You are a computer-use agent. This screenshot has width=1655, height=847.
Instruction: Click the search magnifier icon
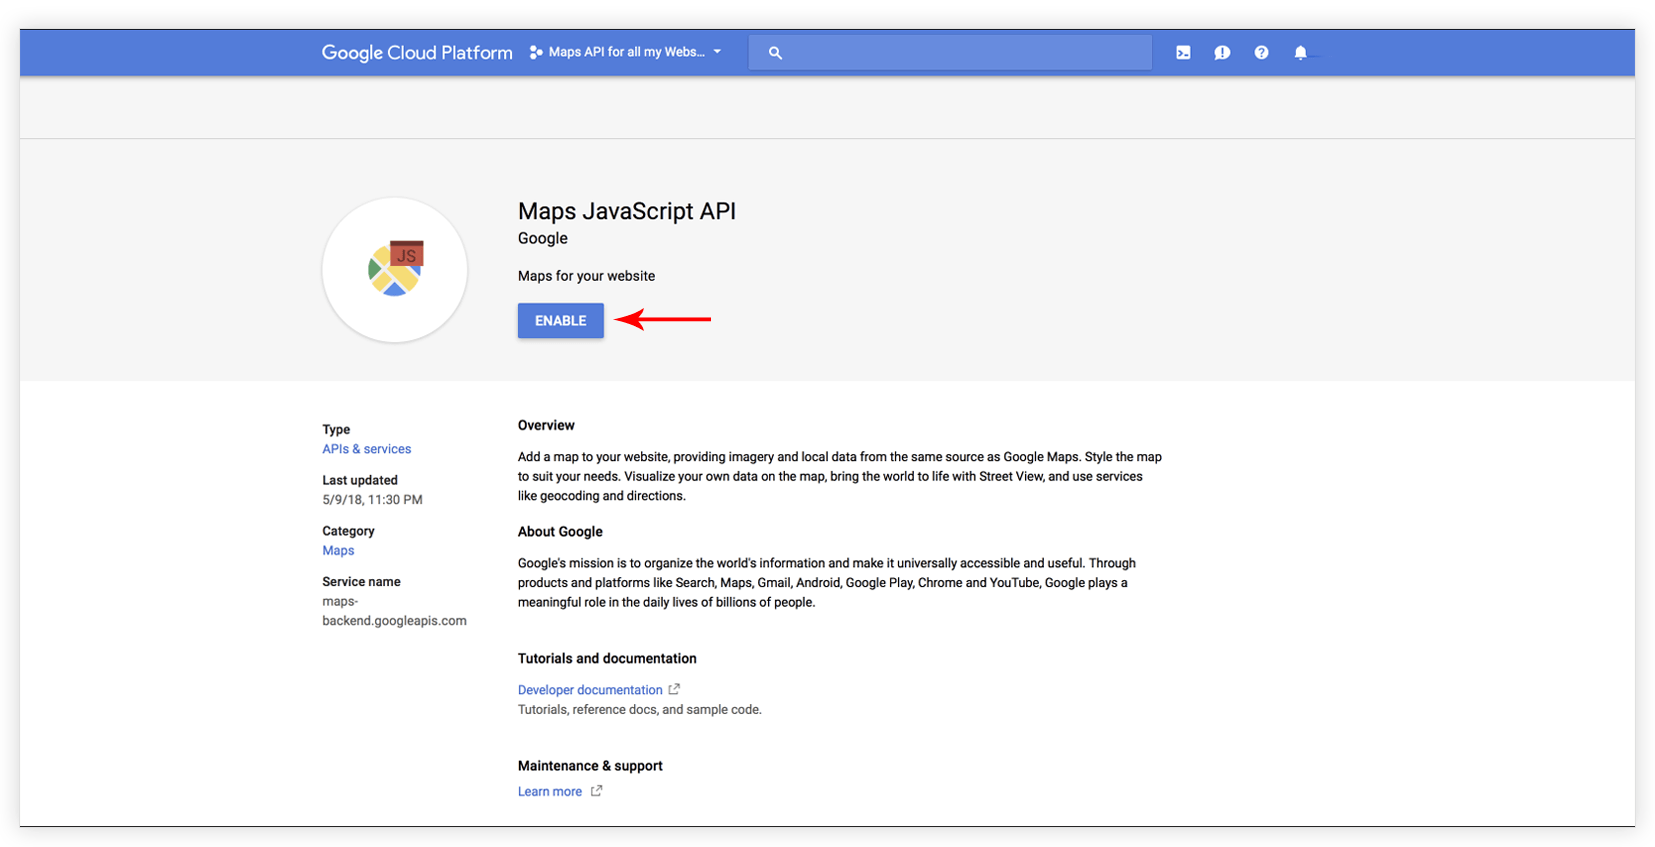pos(775,53)
